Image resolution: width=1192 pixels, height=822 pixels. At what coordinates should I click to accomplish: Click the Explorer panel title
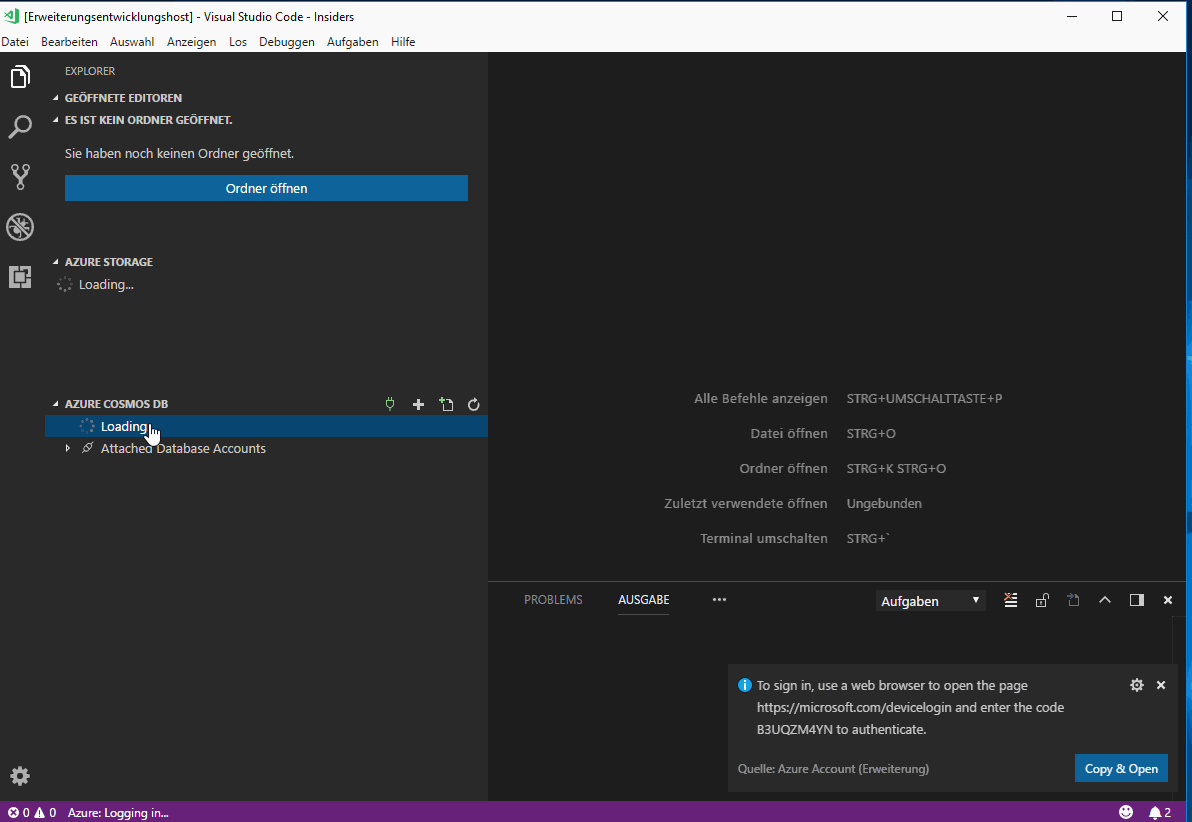coord(90,71)
